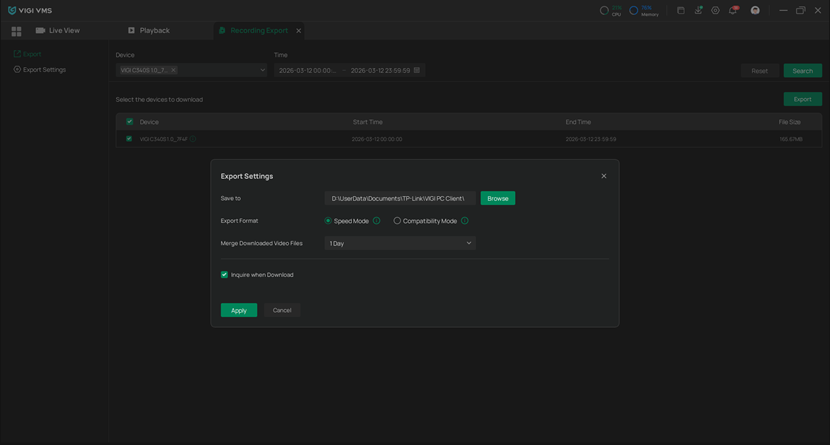Click the Export button above the table
830x445 pixels.
click(x=802, y=99)
